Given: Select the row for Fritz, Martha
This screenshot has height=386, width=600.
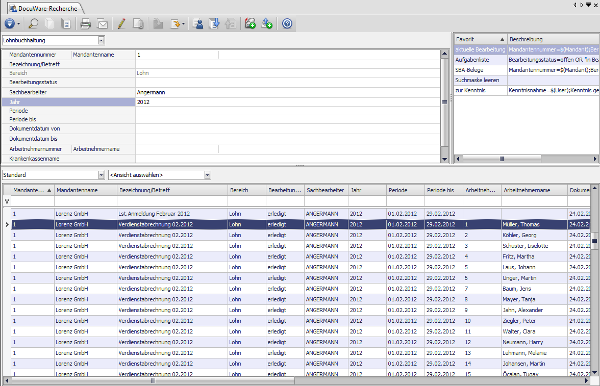Looking at the screenshot, I should coord(300,256).
